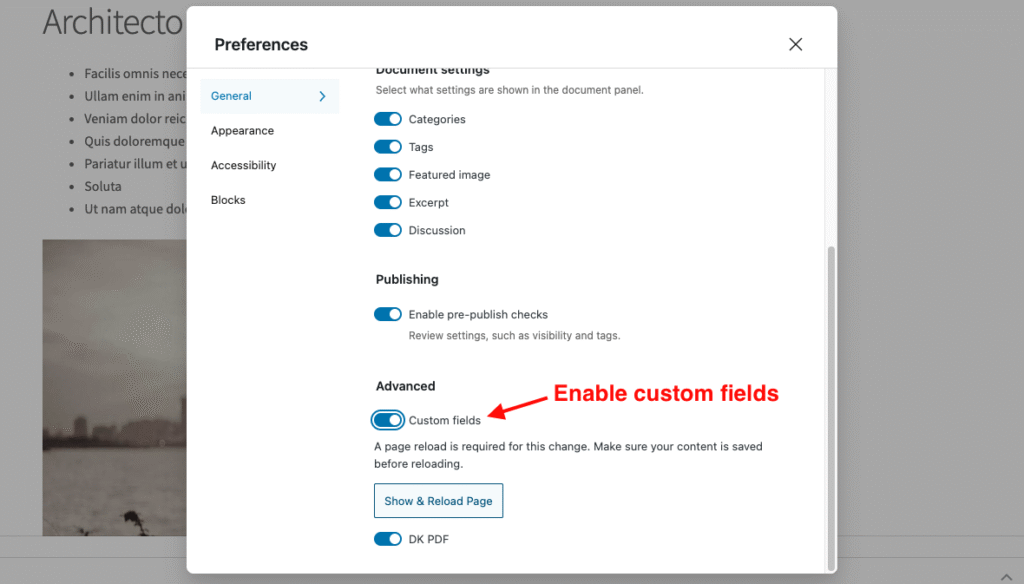Toggle the Featured image setting

pyautogui.click(x=388, y=174)
